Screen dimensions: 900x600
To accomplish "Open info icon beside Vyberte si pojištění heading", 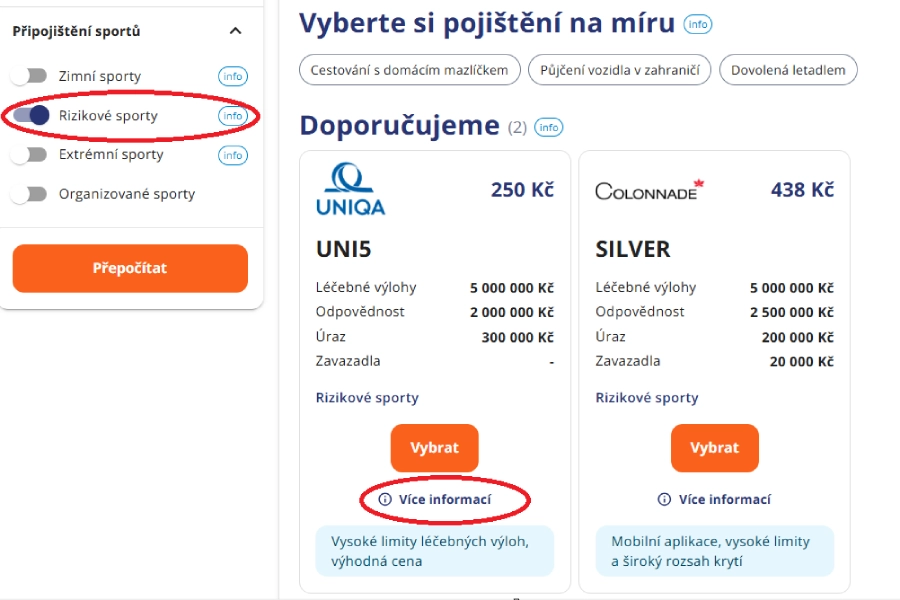I will pos(698,24).
